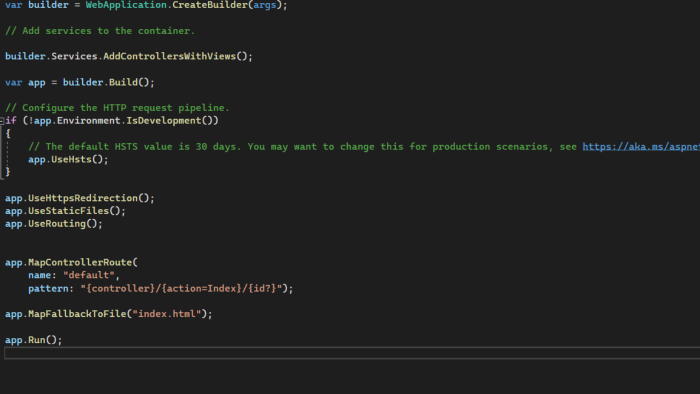Click the "Configure the HTTP request pipeline" comment
This screenshot has height=394, width=700.
pyautogui.click(x=117, y=108)
